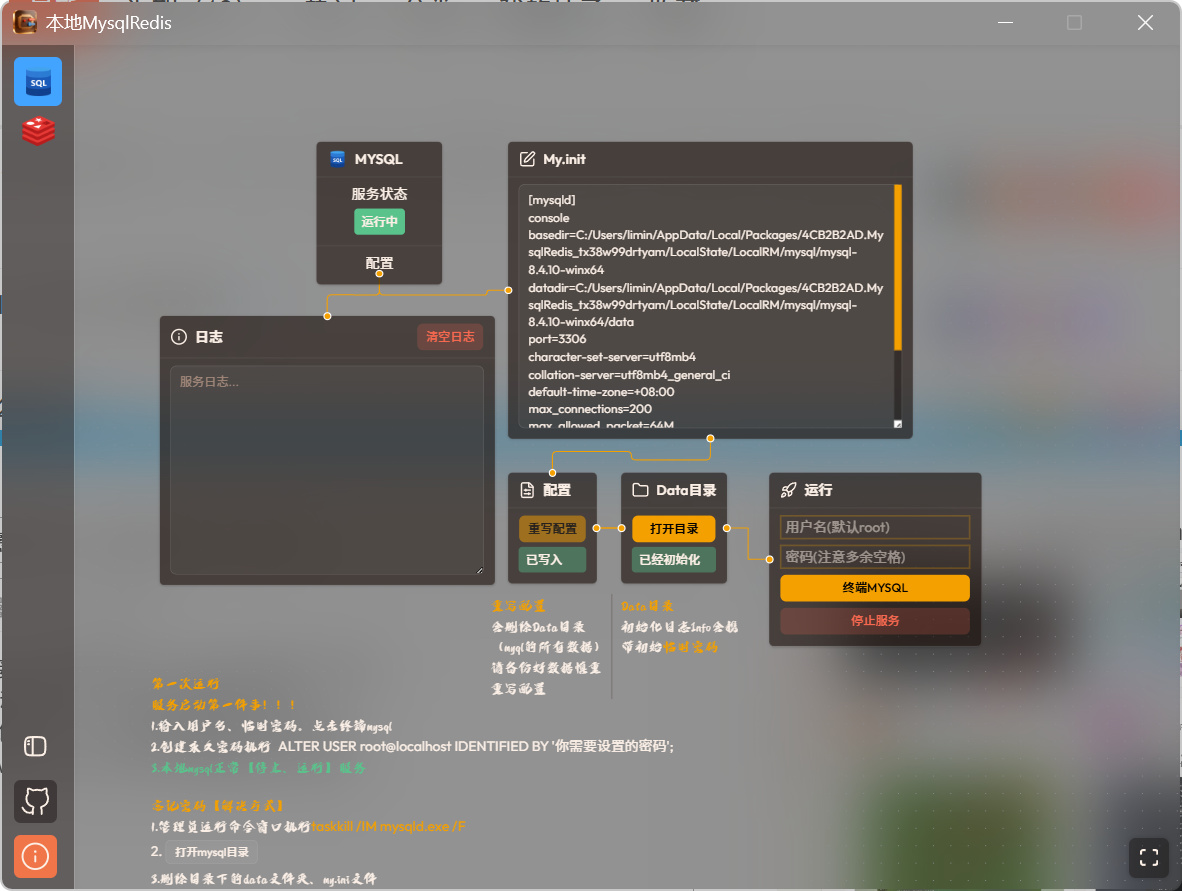Click the SQL icon in MYSQL card
The image size is (1182, 891).
click(x=338, y=159)
